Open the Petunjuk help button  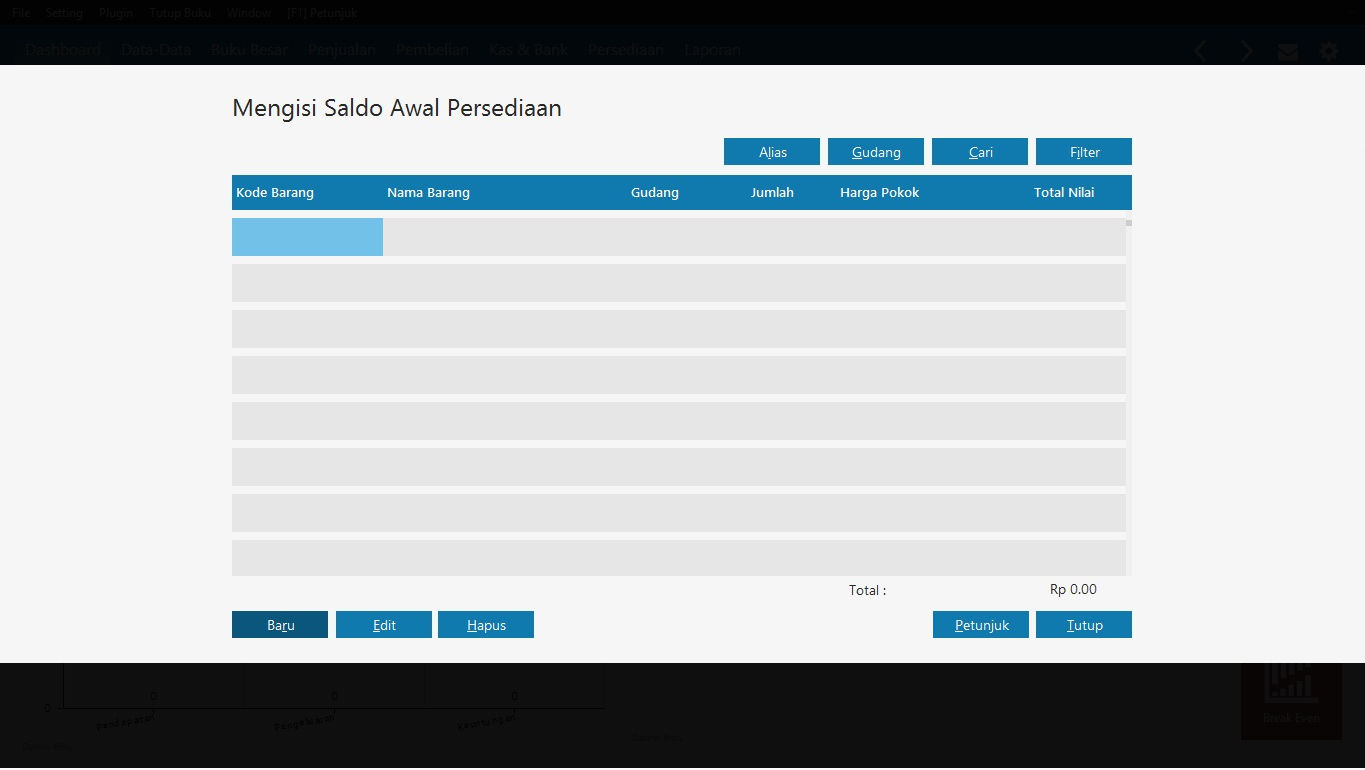coord(981,625)
